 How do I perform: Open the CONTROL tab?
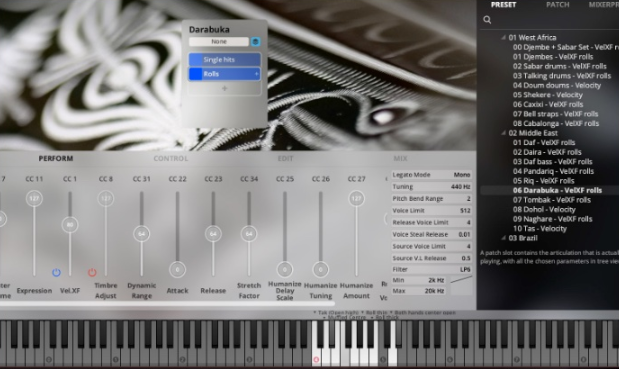(x=171, y=158)
